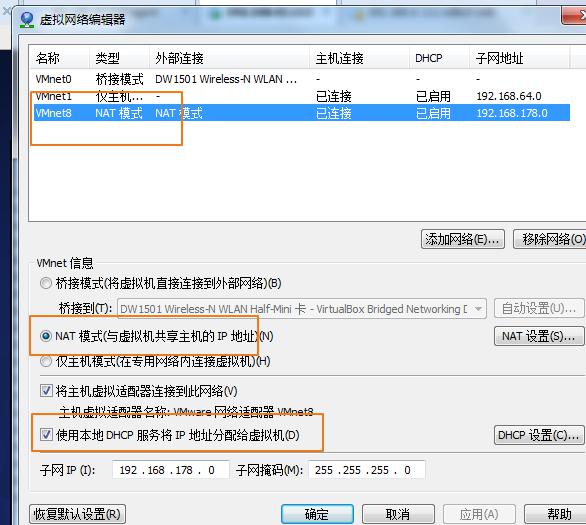Open DHCP 设置(C)... dialog
Viewport: 586px width, 525px height.
point(539,435)
